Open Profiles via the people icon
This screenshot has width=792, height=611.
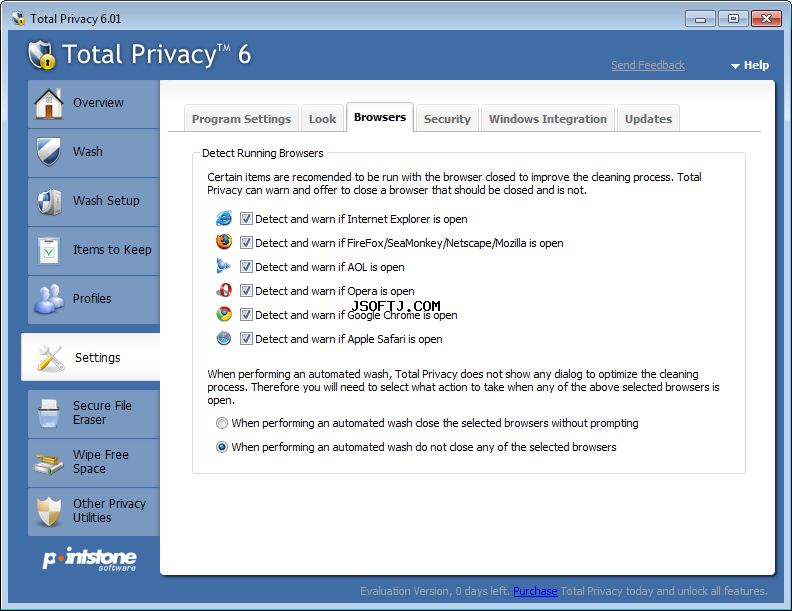(x=48, y=299)
